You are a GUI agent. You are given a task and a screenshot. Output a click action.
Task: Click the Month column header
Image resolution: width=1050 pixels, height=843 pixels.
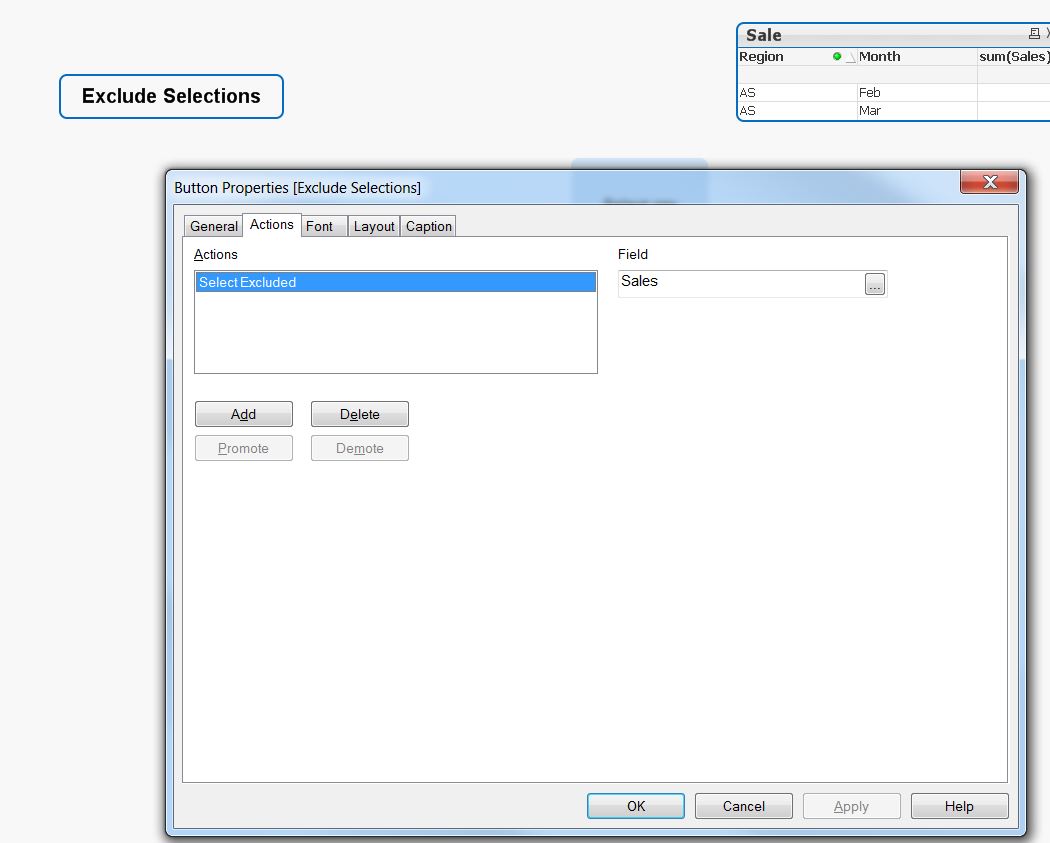[917, 57]
